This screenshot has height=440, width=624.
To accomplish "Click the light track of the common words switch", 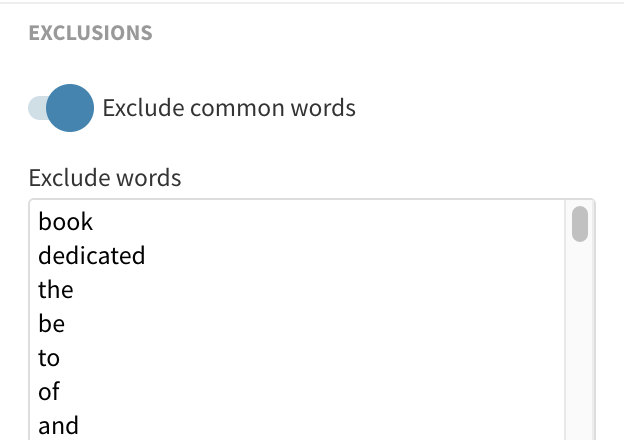I will pos(36,108).
